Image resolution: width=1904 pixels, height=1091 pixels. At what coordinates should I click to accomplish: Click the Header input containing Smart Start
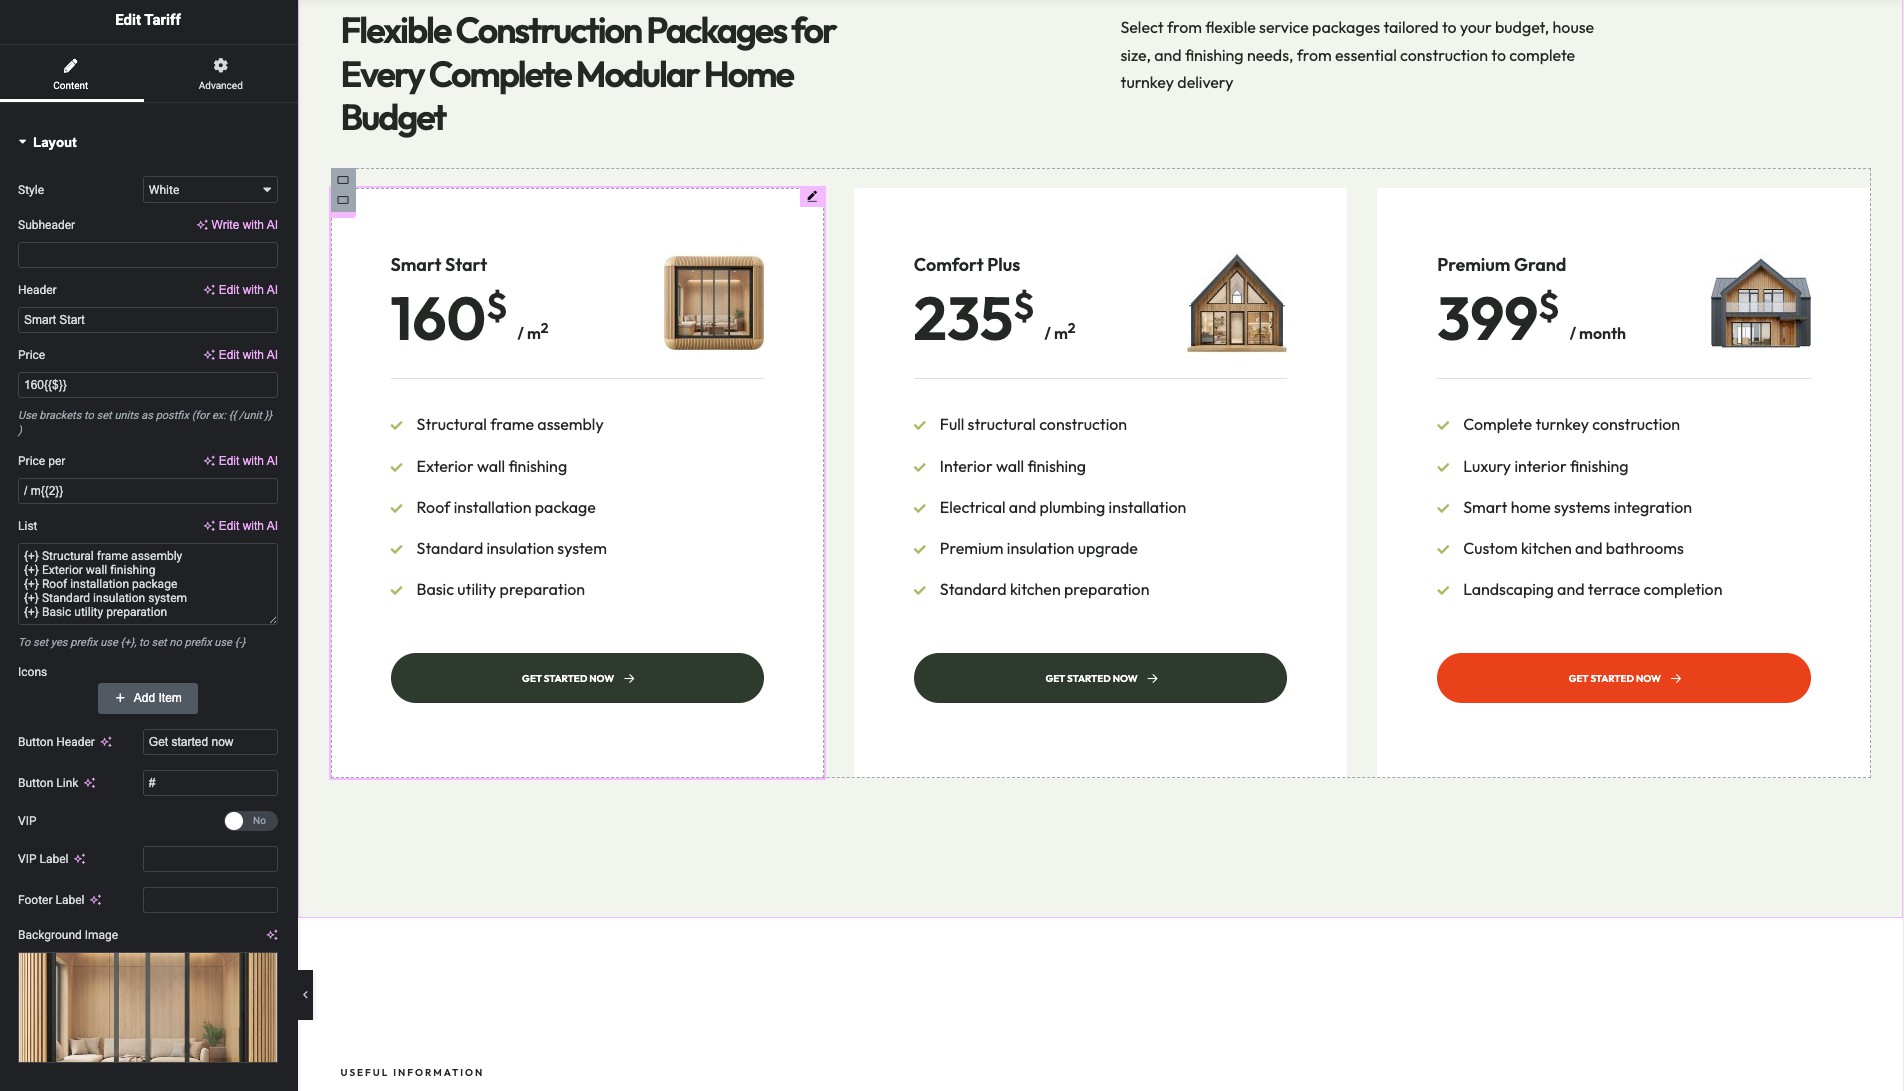click(x=148, y=320)
